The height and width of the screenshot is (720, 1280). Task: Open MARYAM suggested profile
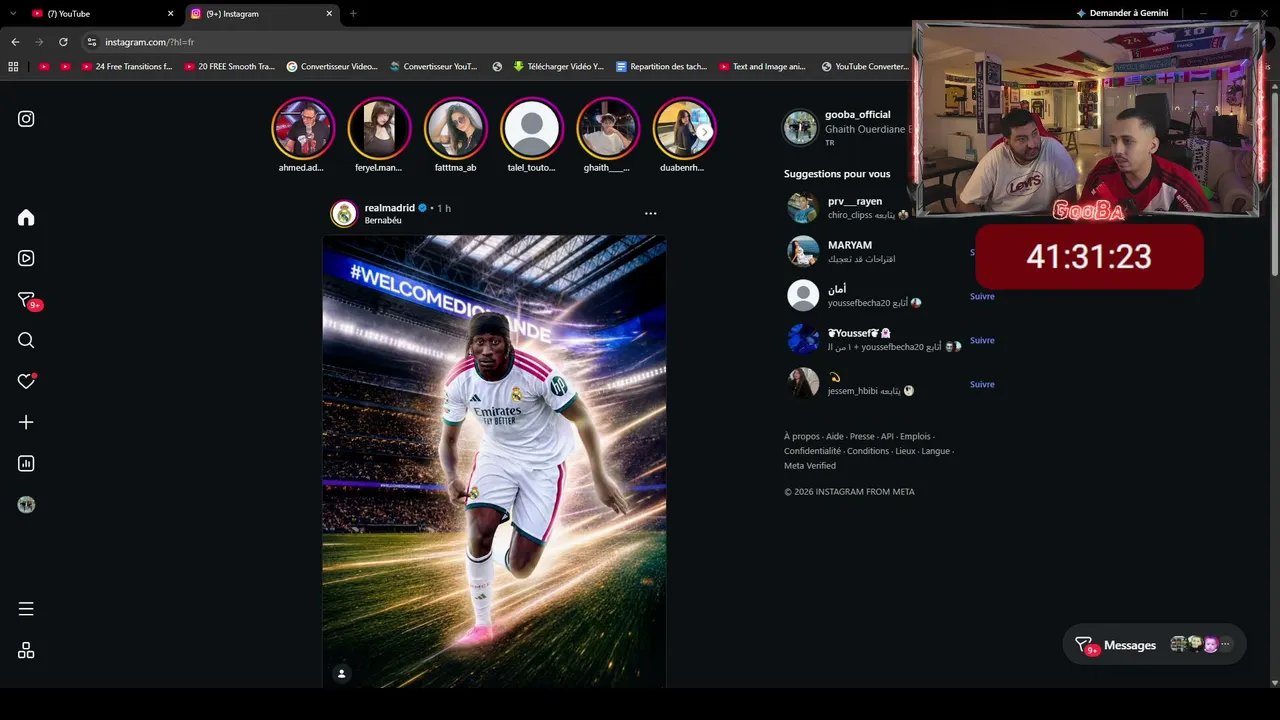coord(850,245)
